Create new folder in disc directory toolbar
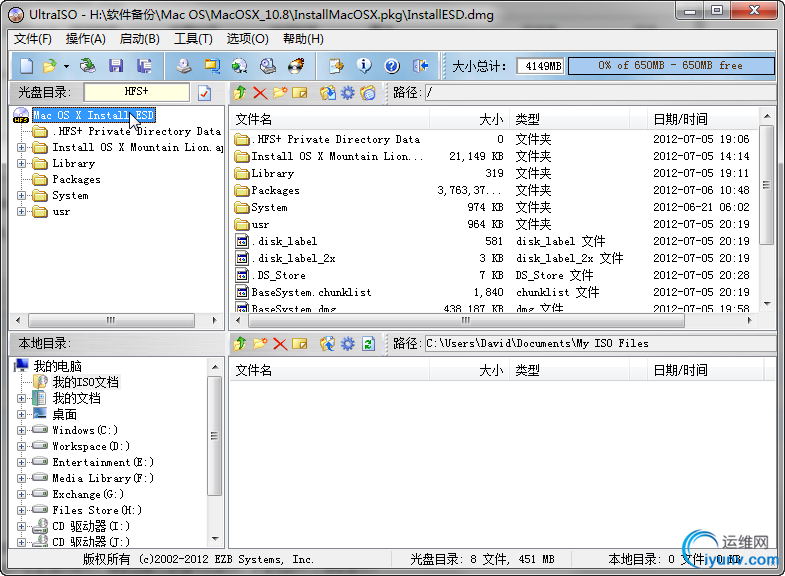The height and width of the screenshot is (576, 785). [280, 93]
